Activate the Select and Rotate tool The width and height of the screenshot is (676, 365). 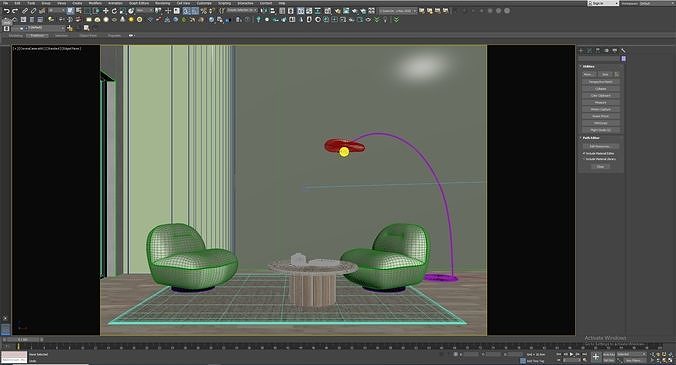pyautogui.click(x=114, y=11)
